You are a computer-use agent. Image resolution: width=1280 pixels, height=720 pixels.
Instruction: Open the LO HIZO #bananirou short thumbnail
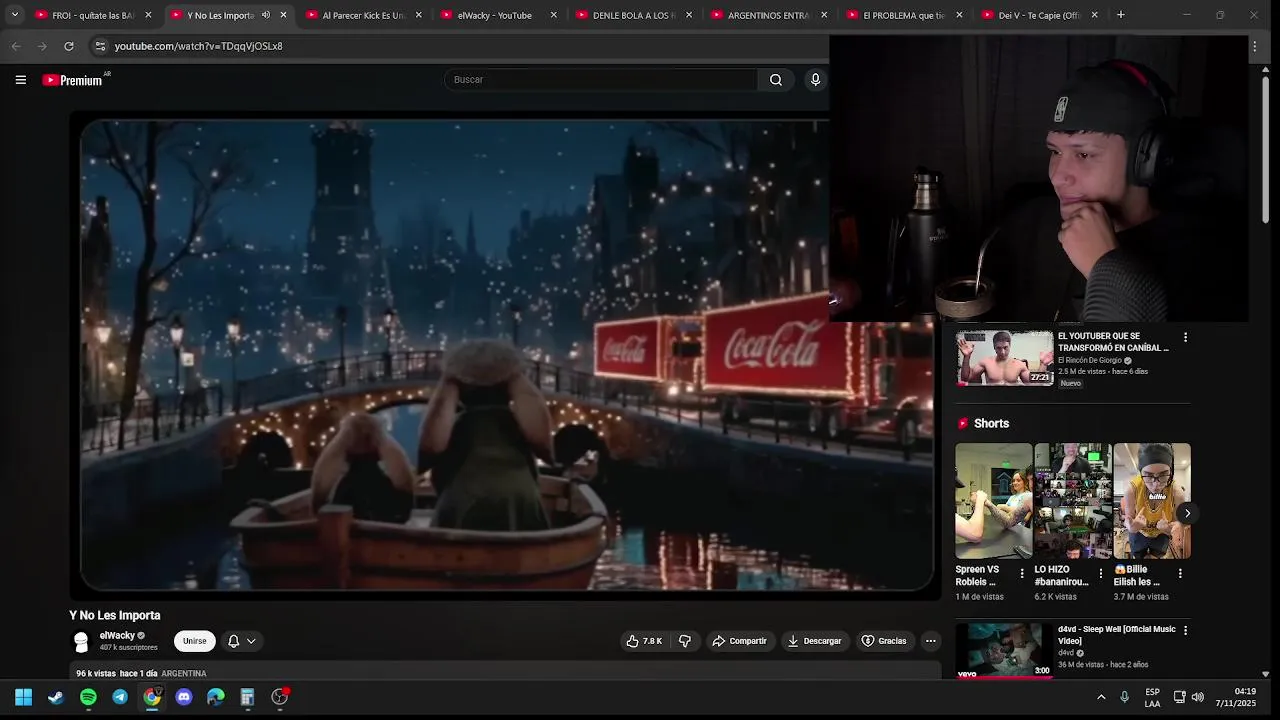click(1073, 501)
